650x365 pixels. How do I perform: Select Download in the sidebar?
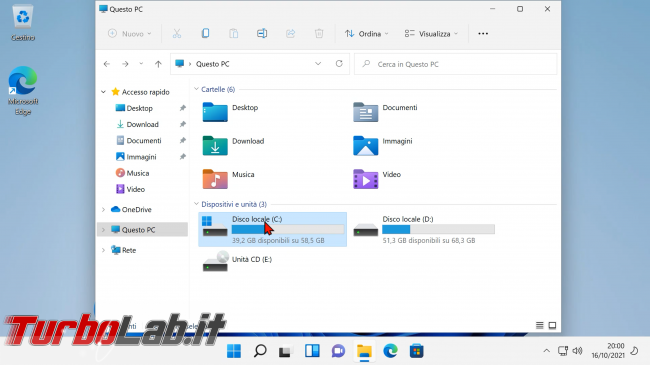142,124
